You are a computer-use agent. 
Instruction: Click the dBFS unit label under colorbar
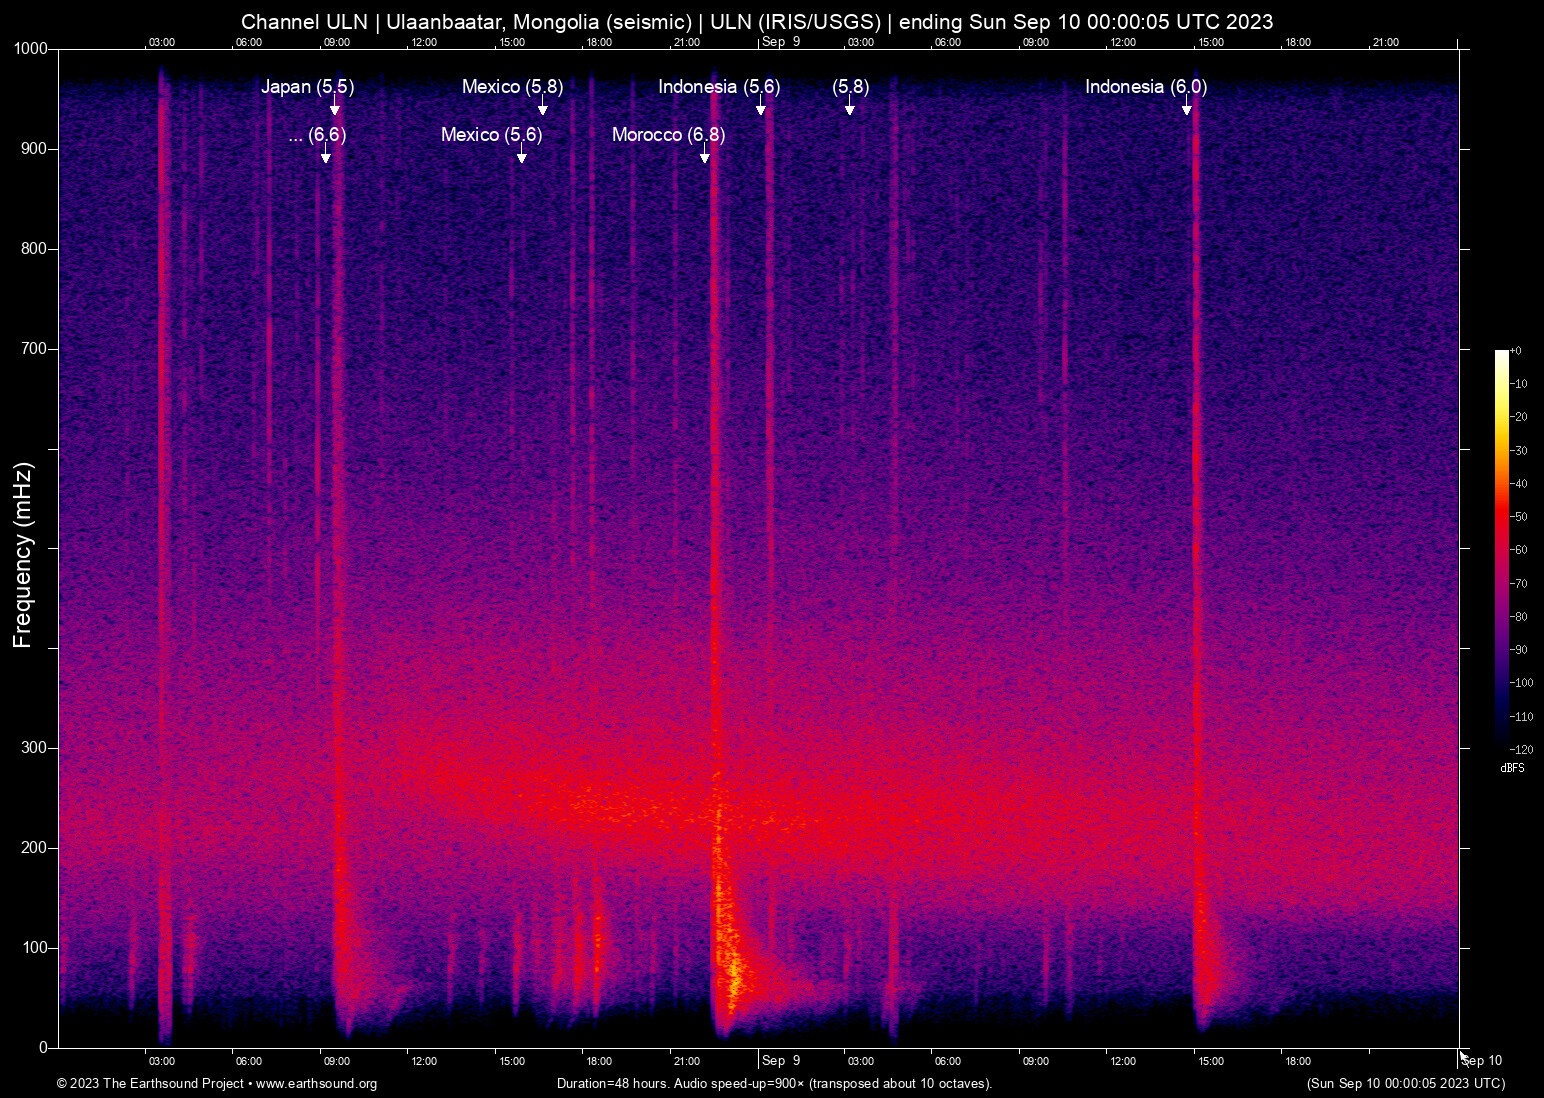[x=1512, y=768]
